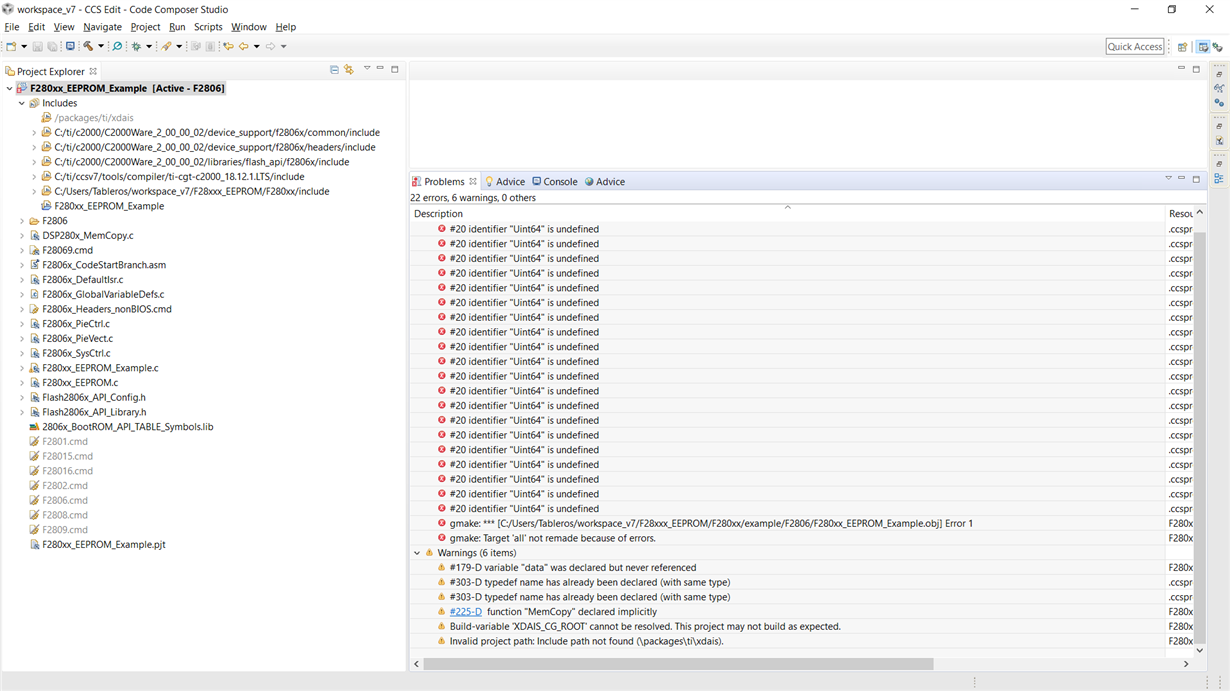Click the Last Edit Location arrow icon

point(228,46)
